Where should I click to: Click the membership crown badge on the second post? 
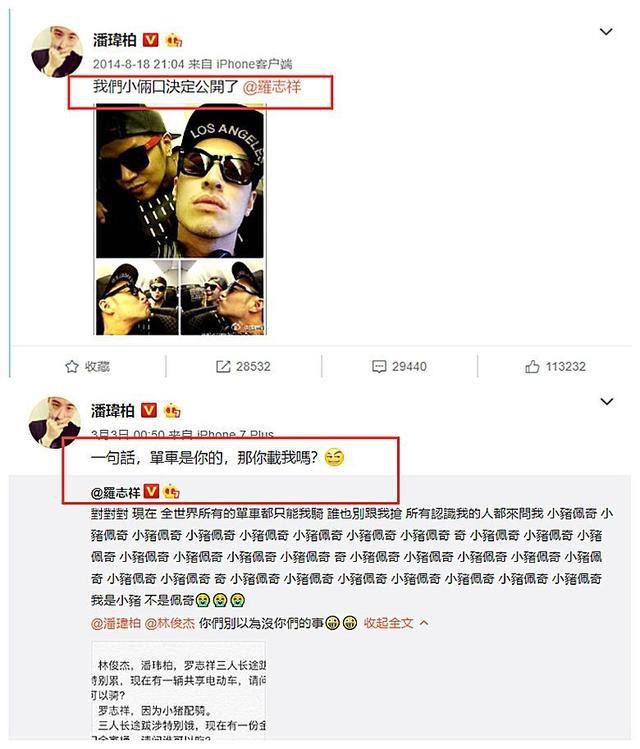(172, 410)
